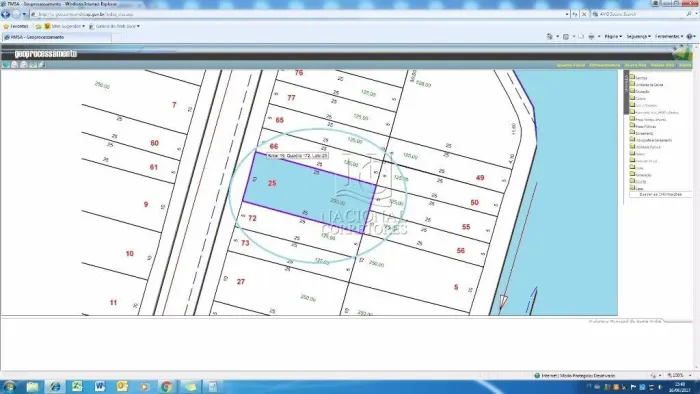700x394 pixels.
Task: Expand the Unidades de Saúde layer folder
Action: [632, 84]
